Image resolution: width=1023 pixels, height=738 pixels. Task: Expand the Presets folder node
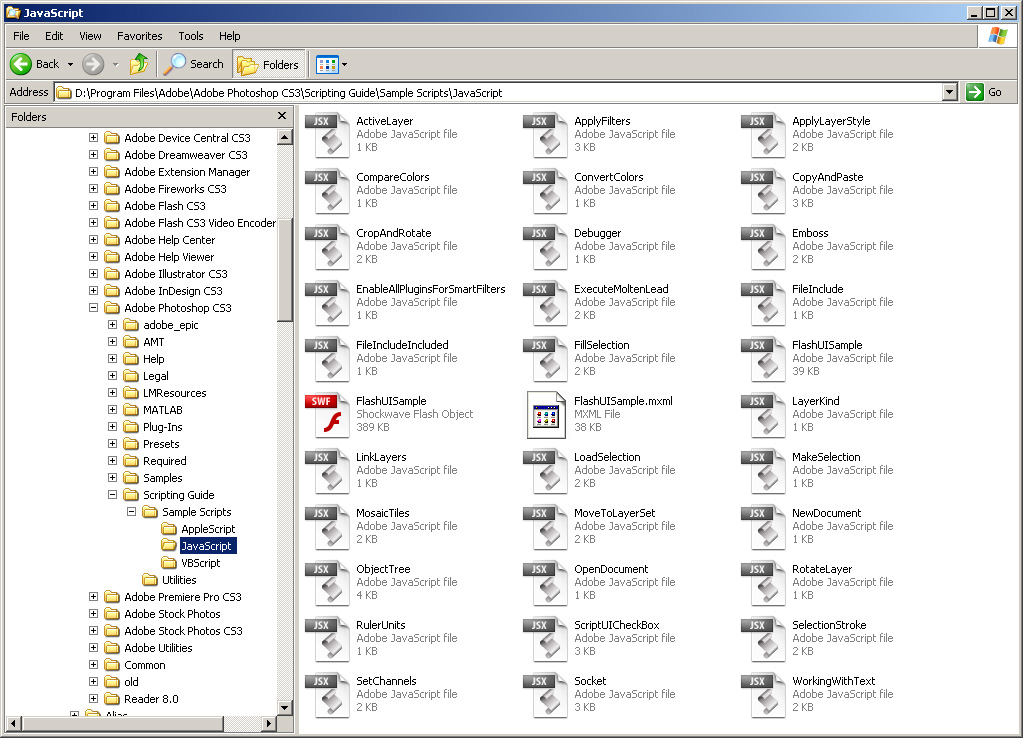112,444
